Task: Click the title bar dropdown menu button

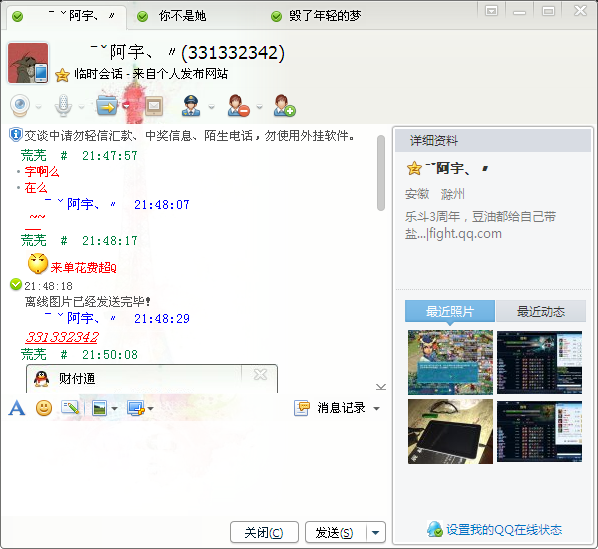Action: pos(491,11)
